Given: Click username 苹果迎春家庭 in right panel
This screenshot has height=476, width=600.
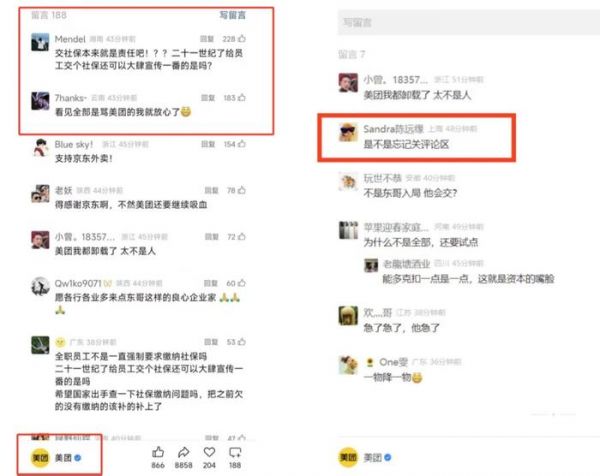Looking at the screenshot, I should tap(396, 227).
